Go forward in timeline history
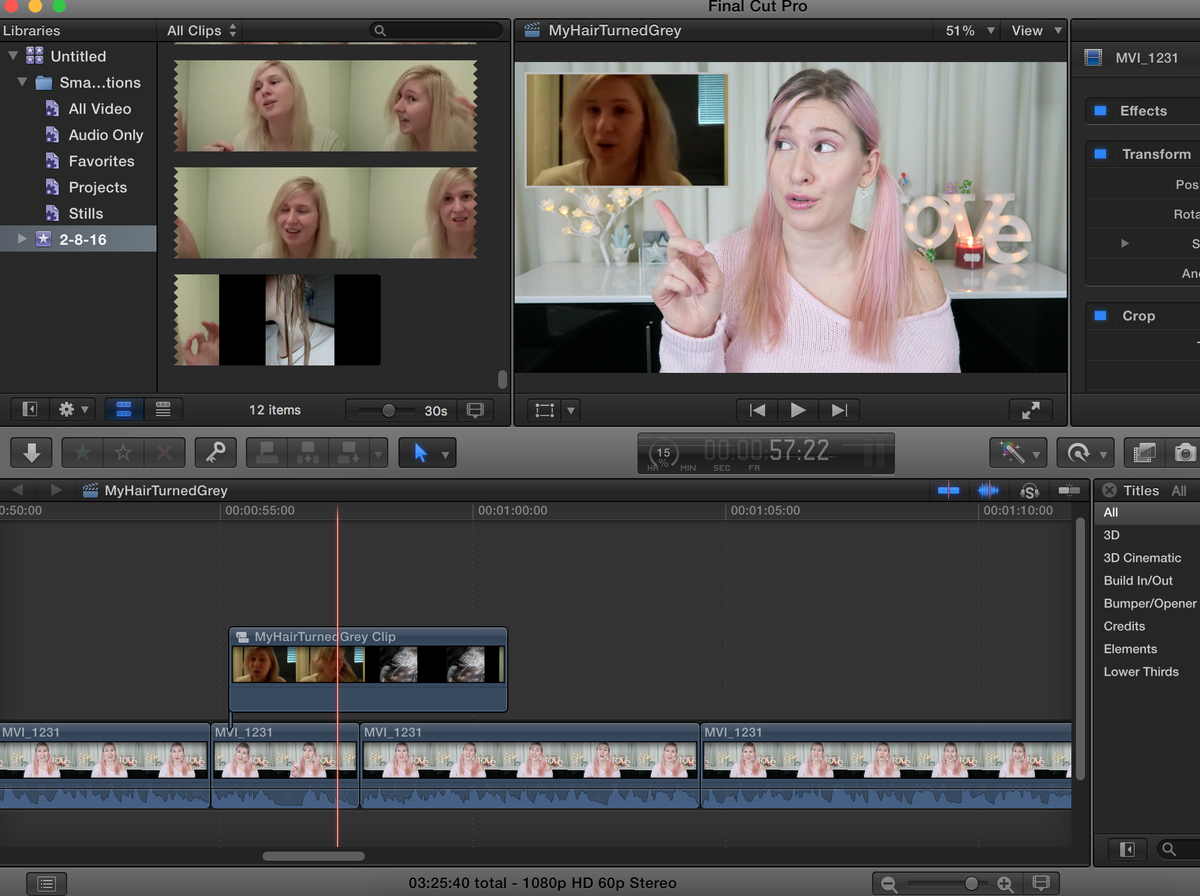This screenshot has height=896, width=1200. (56, 490)
